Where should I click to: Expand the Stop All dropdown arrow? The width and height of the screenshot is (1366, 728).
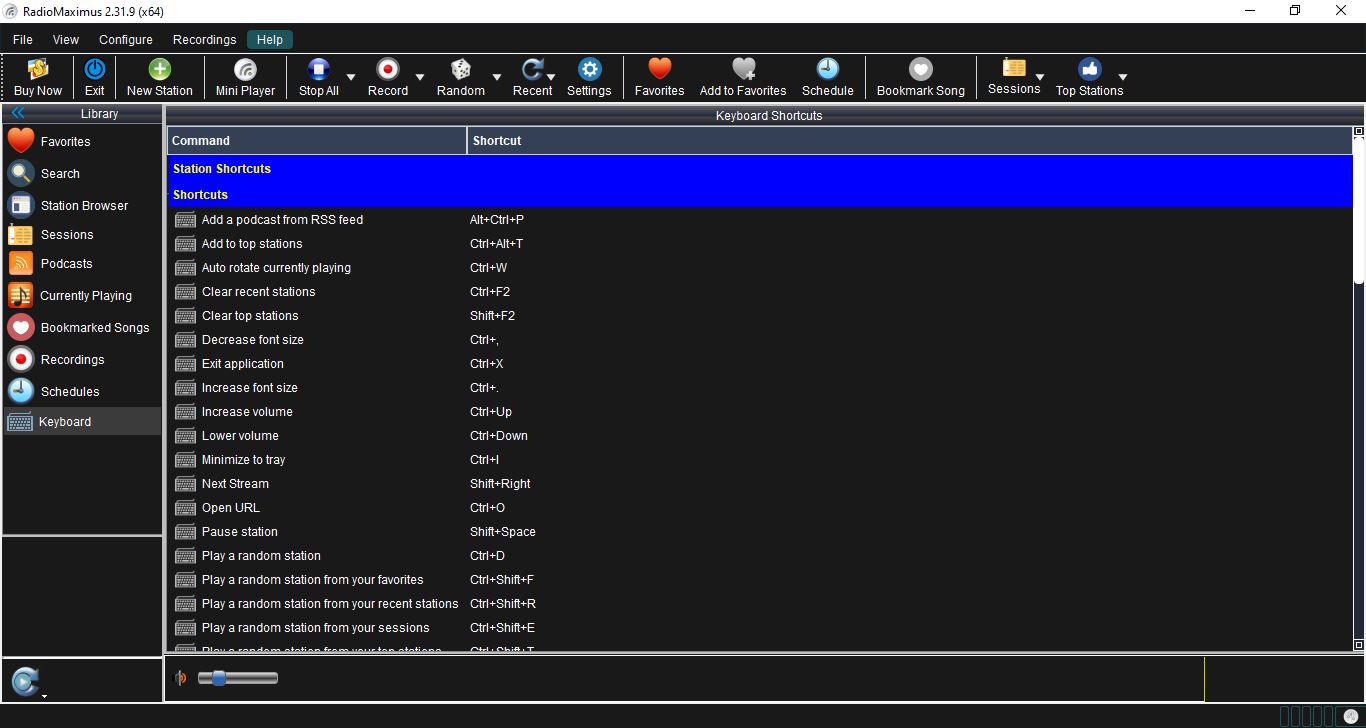point(350,77)
